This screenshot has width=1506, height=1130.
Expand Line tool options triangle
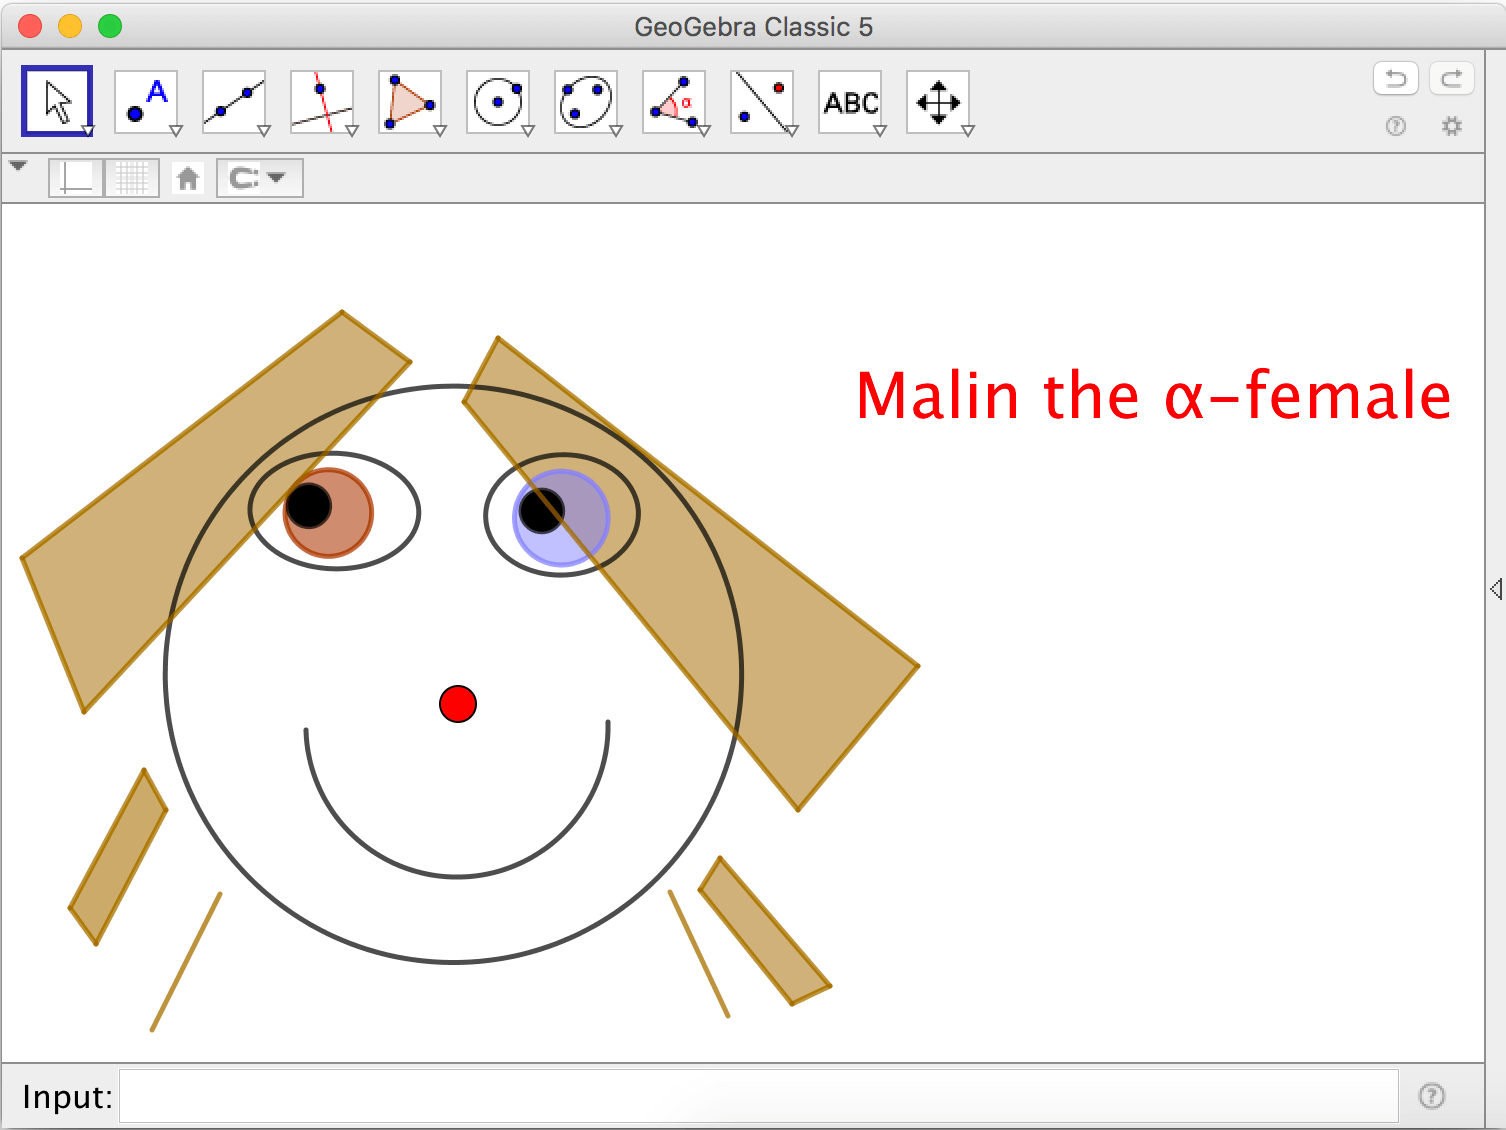pos(264,131)
